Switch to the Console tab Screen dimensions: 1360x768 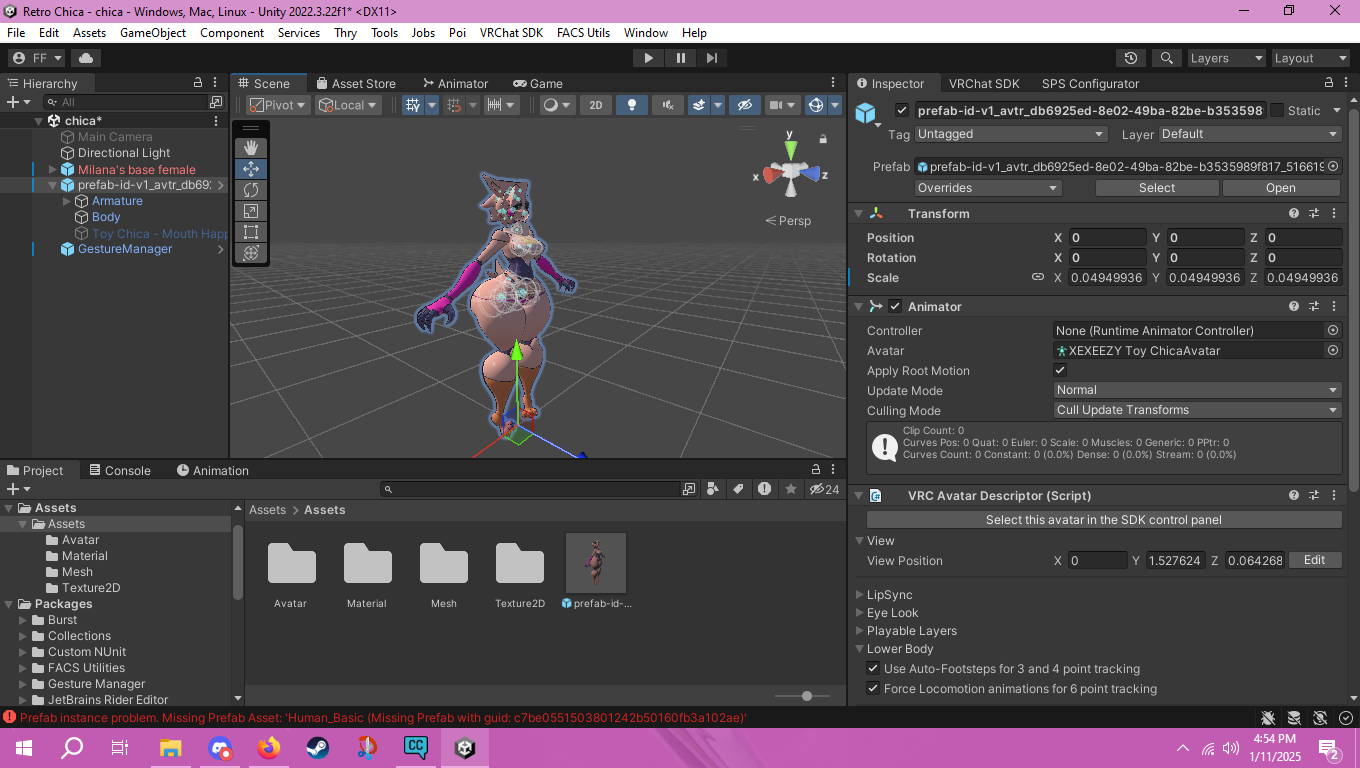119,470
